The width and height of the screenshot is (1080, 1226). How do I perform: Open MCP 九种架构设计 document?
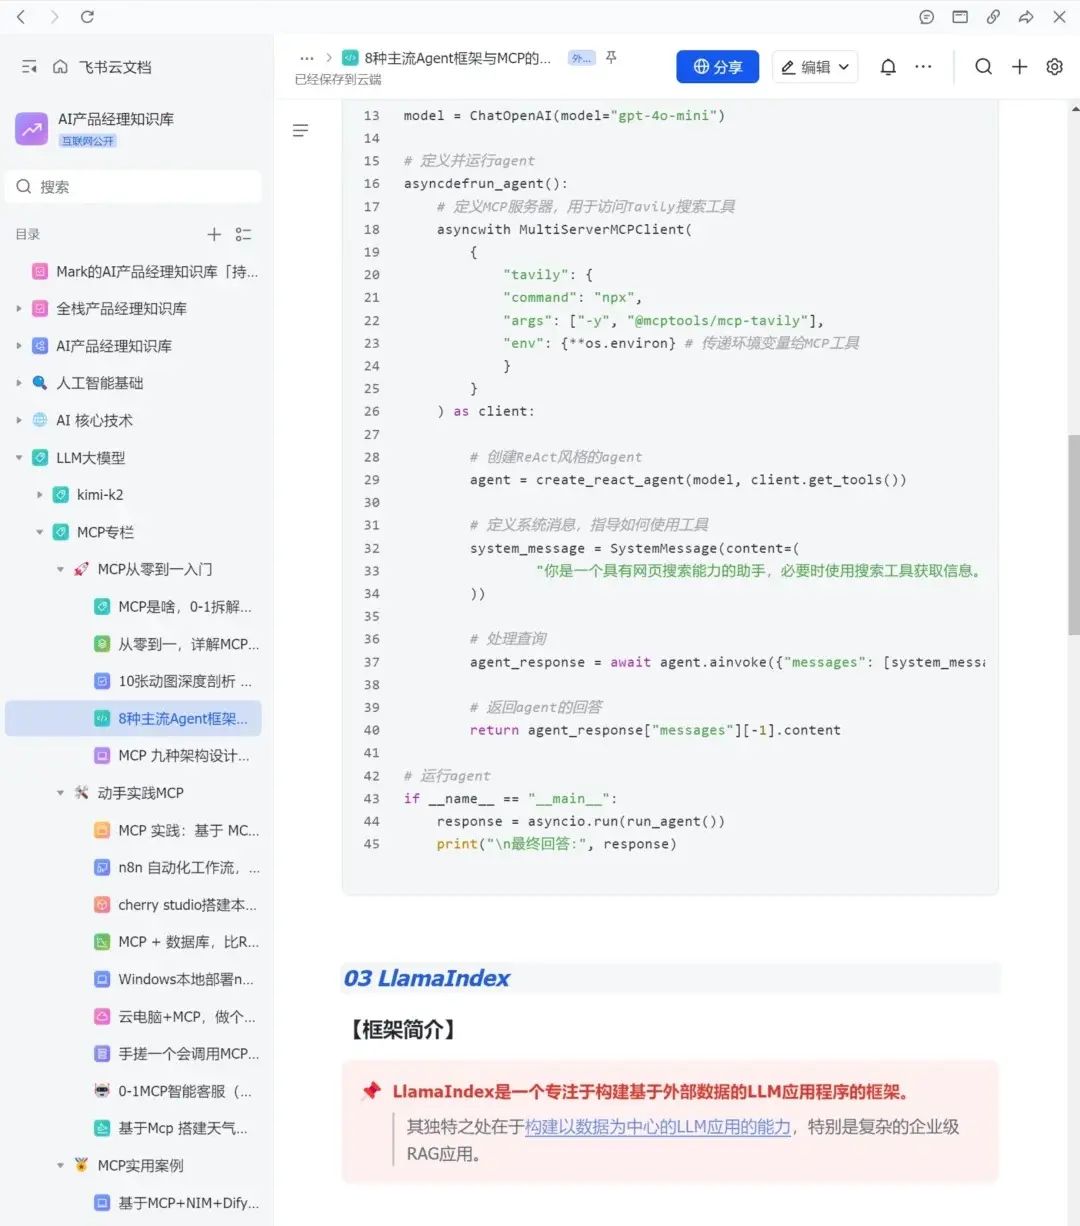click(183, 756)
